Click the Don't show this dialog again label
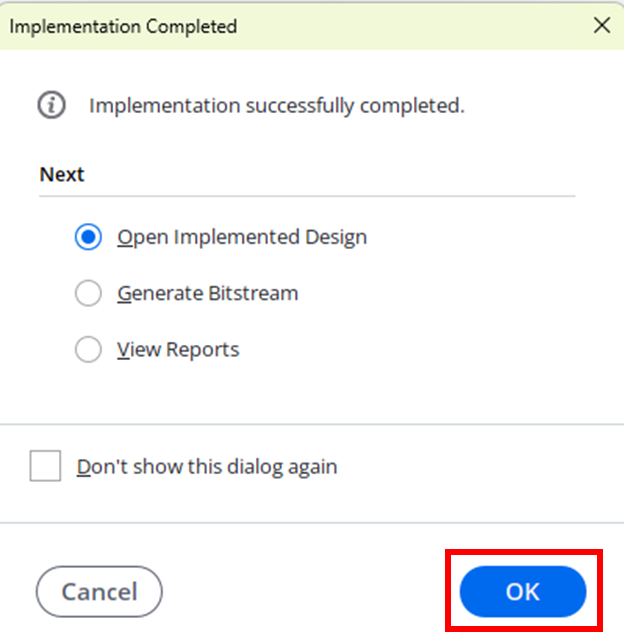This screenshot has width=624, height=644. 207,467
